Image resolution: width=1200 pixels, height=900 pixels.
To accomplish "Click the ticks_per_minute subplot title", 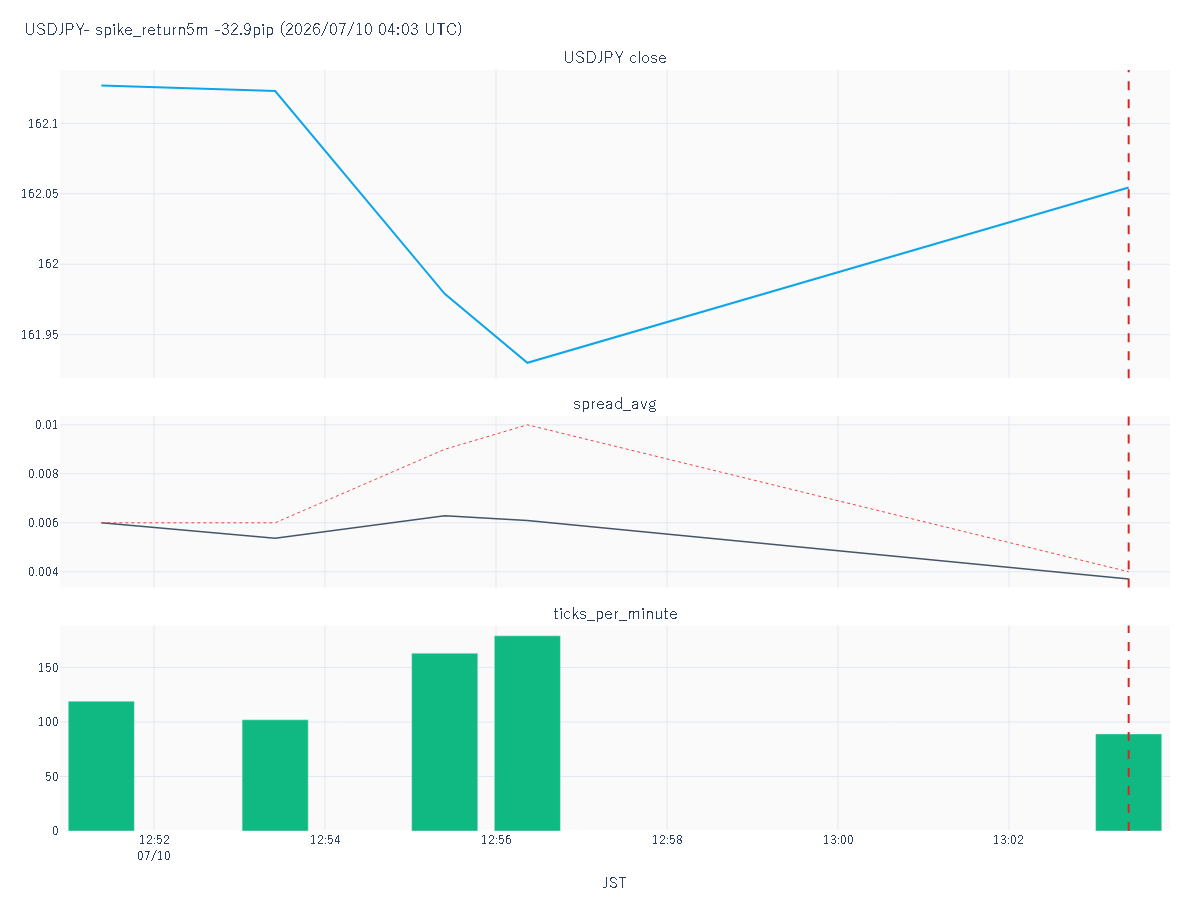I will click(x=615, y=614).
